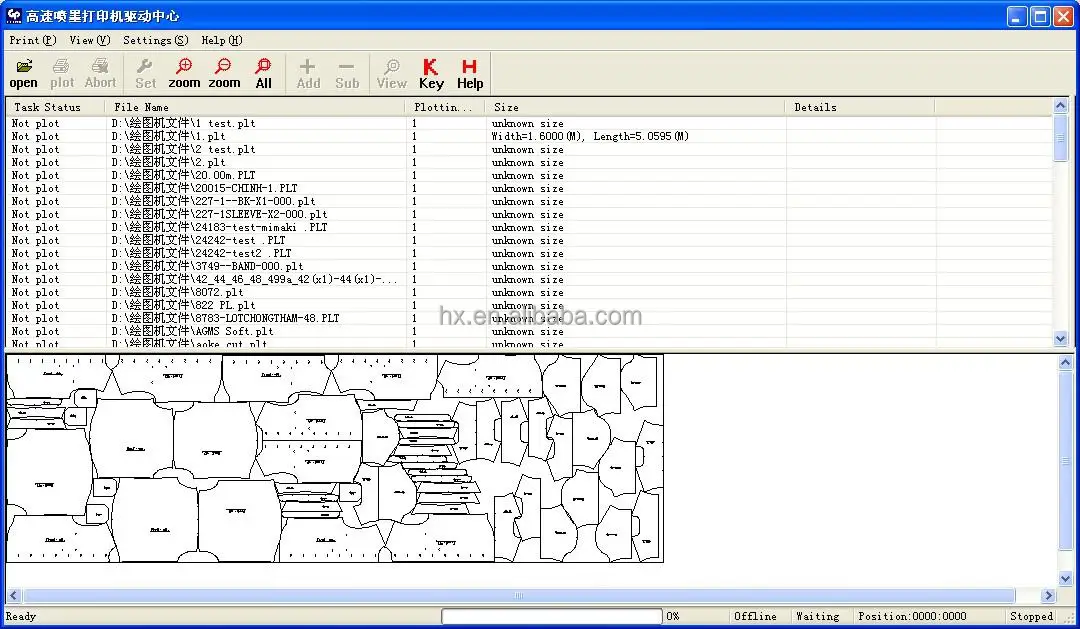
Task: Select the row 8072.plt
Action: click(x=529, y=293)
